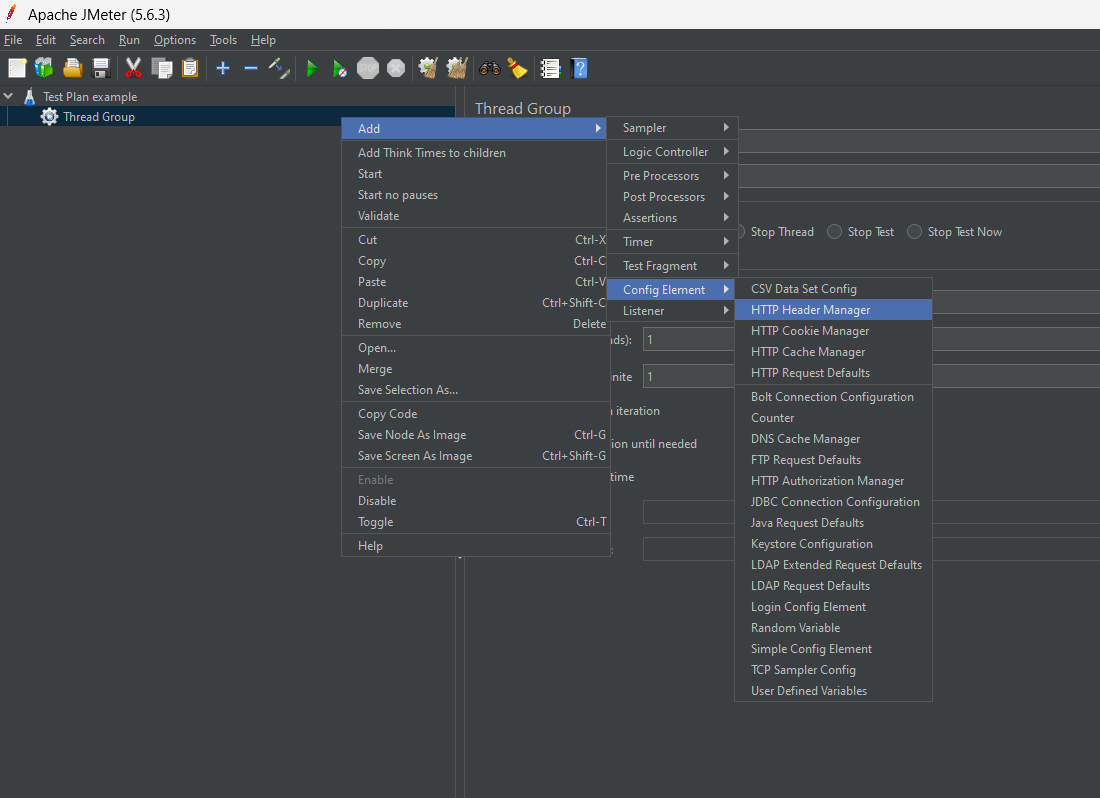
Task: Click the Open file folder icon
Action: click(x=73, y=68)
